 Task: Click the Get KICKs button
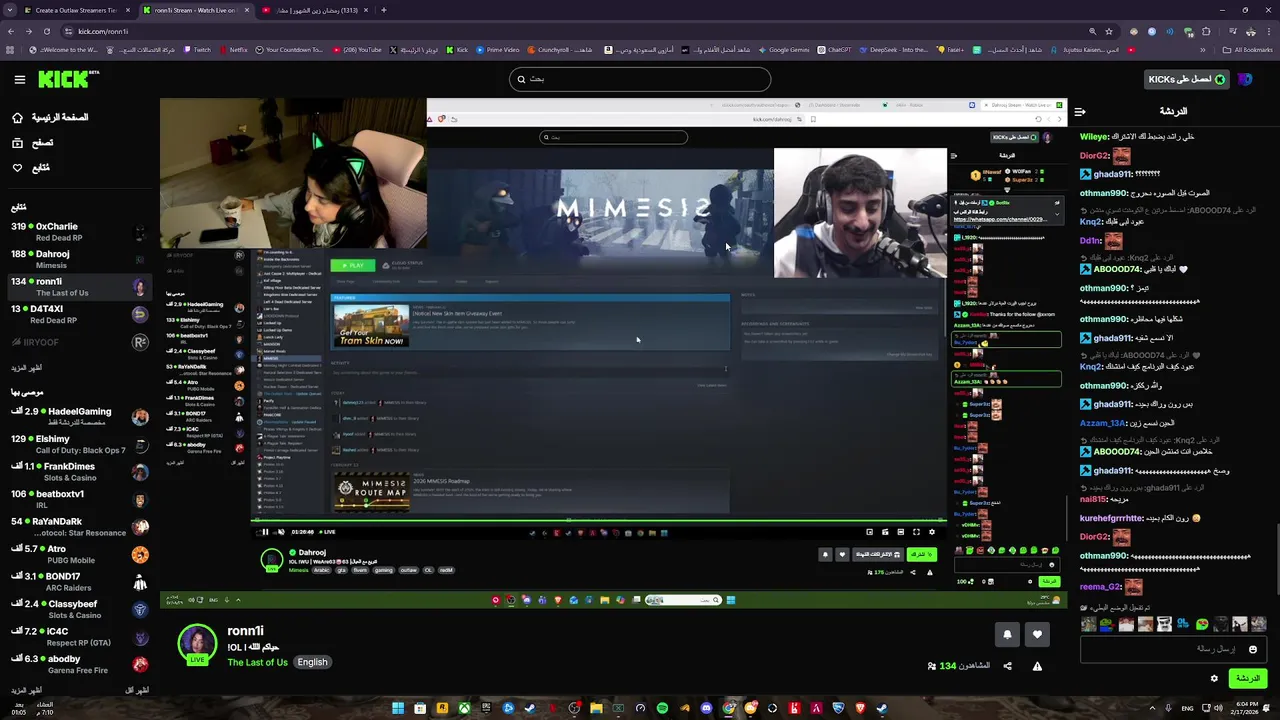coord(1187,79)
